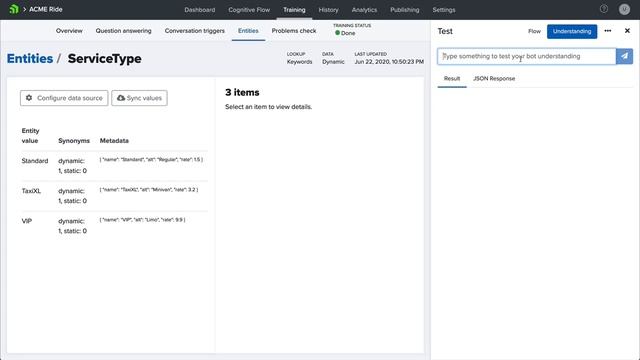Image resolution: width=640 pixels, height=360 pixels.
Task: Focus the bot understanding test input
Action: click(527, 56)
